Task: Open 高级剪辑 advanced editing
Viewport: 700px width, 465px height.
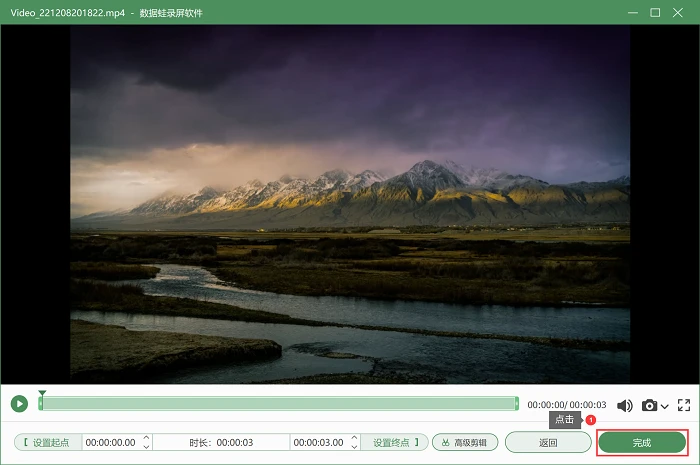Action: point(465,442)
